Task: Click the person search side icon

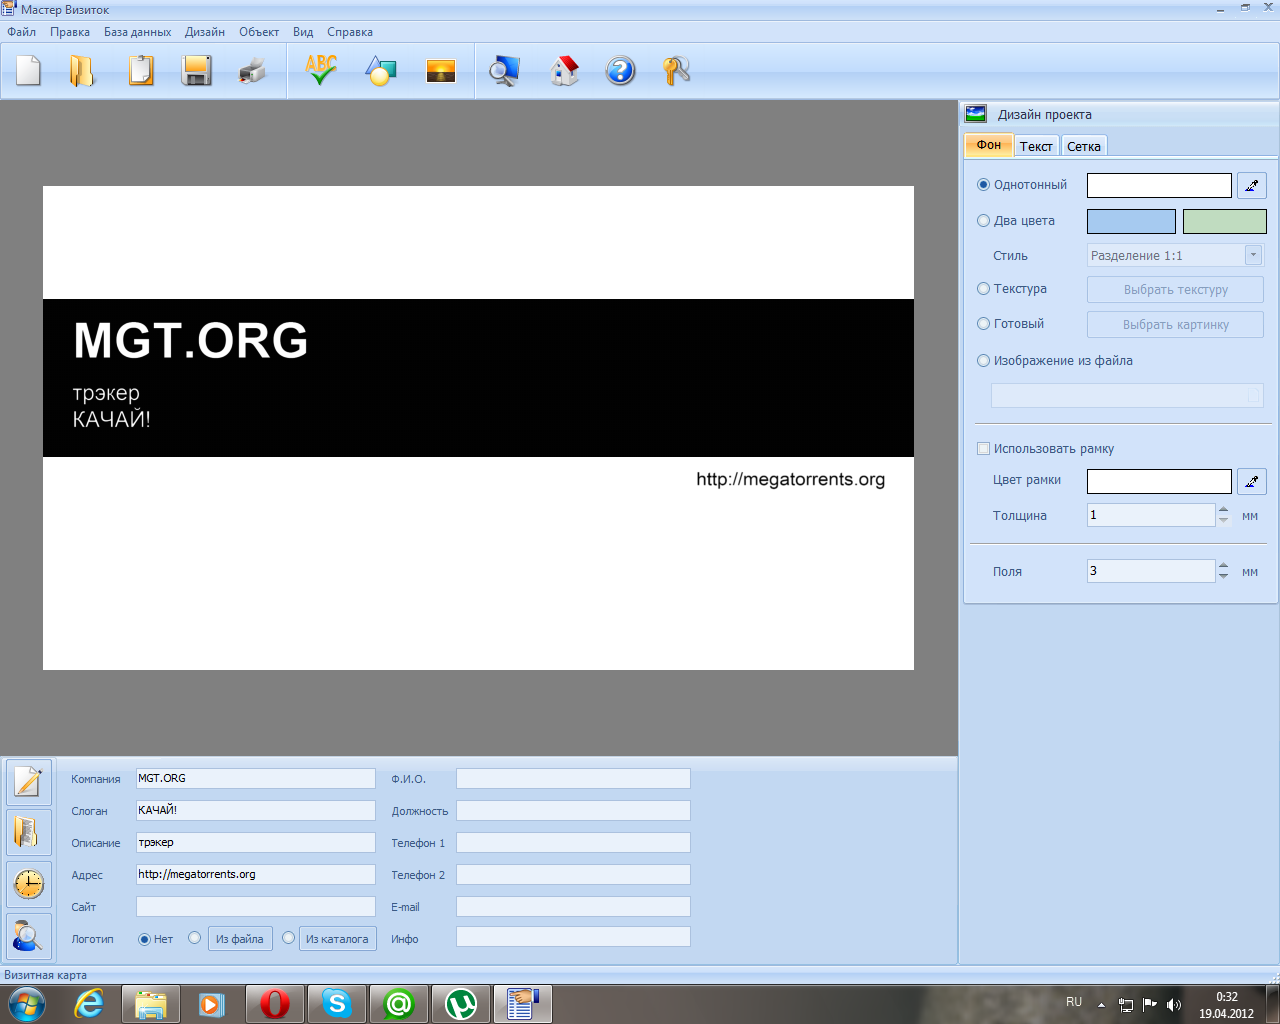Action: pyautogui.click(x=29, y=936)
